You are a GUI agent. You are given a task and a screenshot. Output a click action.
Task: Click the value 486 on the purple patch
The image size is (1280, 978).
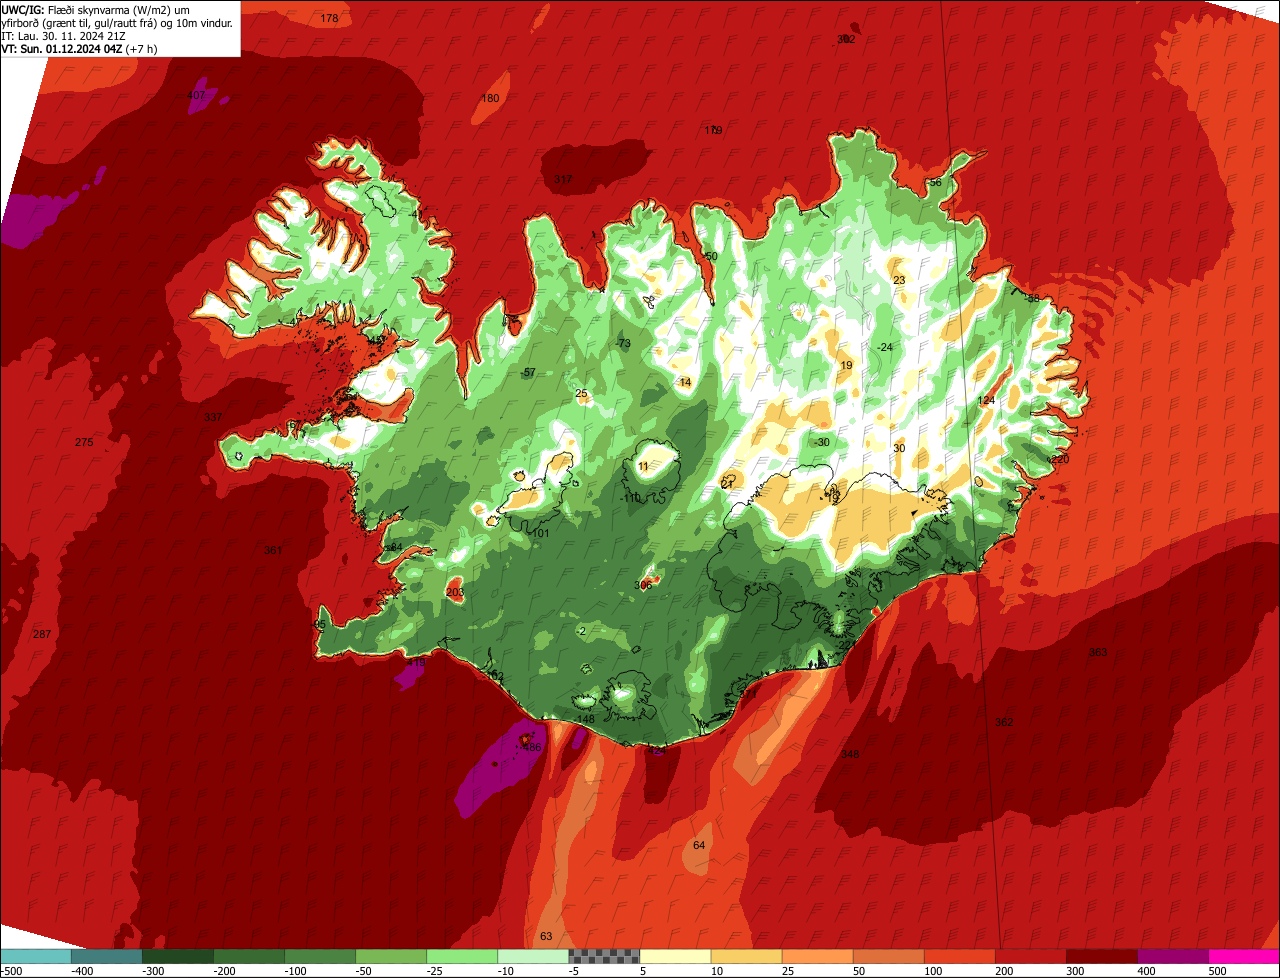point(531,747)
